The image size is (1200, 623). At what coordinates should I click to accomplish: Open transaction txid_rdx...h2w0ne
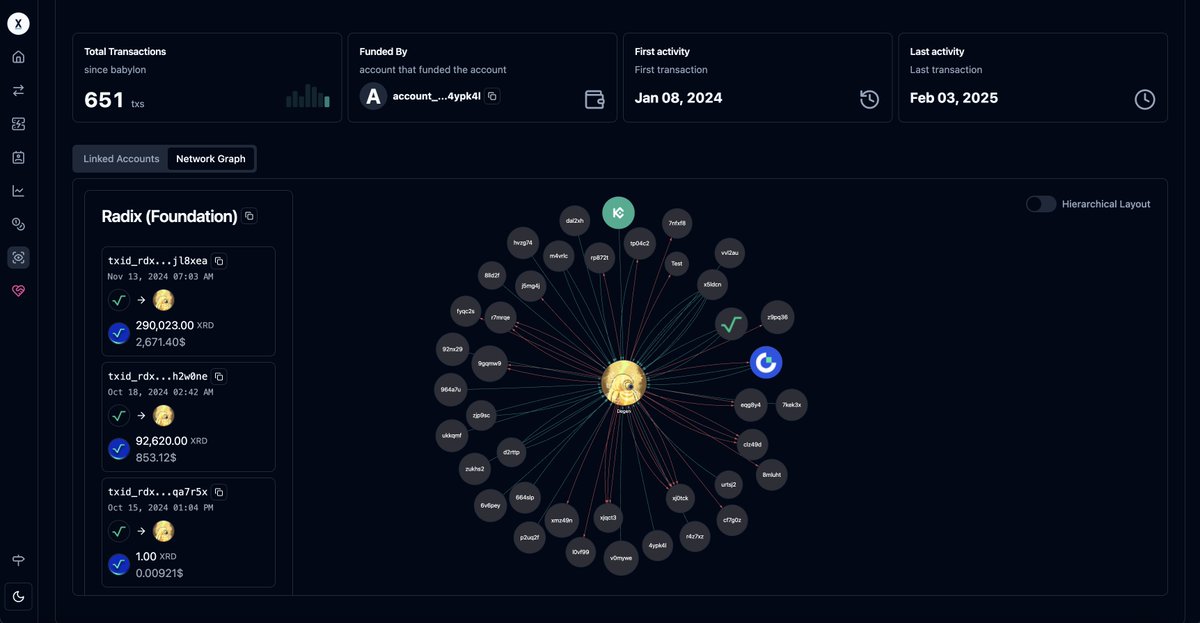(x=158, y=376)
